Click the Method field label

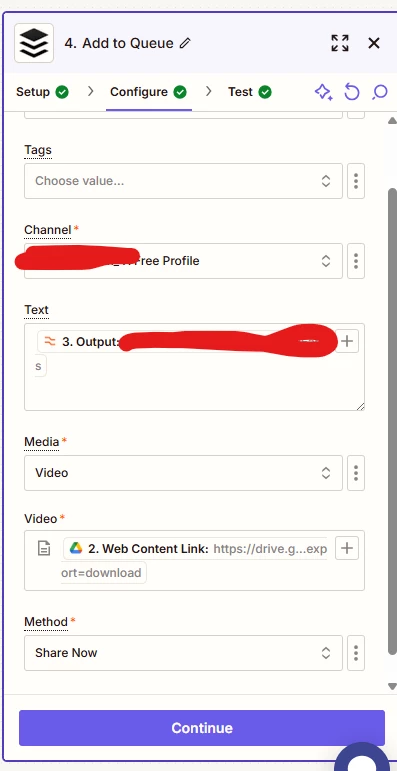(46, 622)
